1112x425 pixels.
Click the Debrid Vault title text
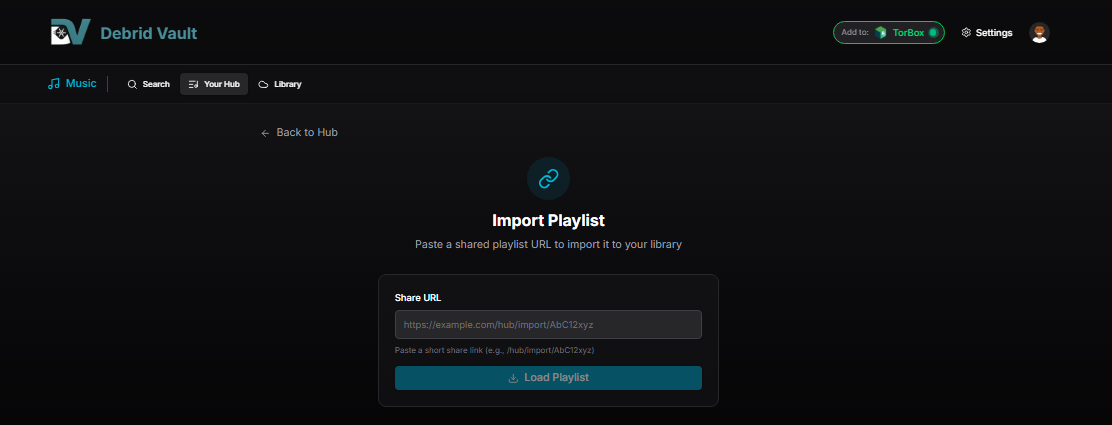pyautogui.click(x=149, y=33)
